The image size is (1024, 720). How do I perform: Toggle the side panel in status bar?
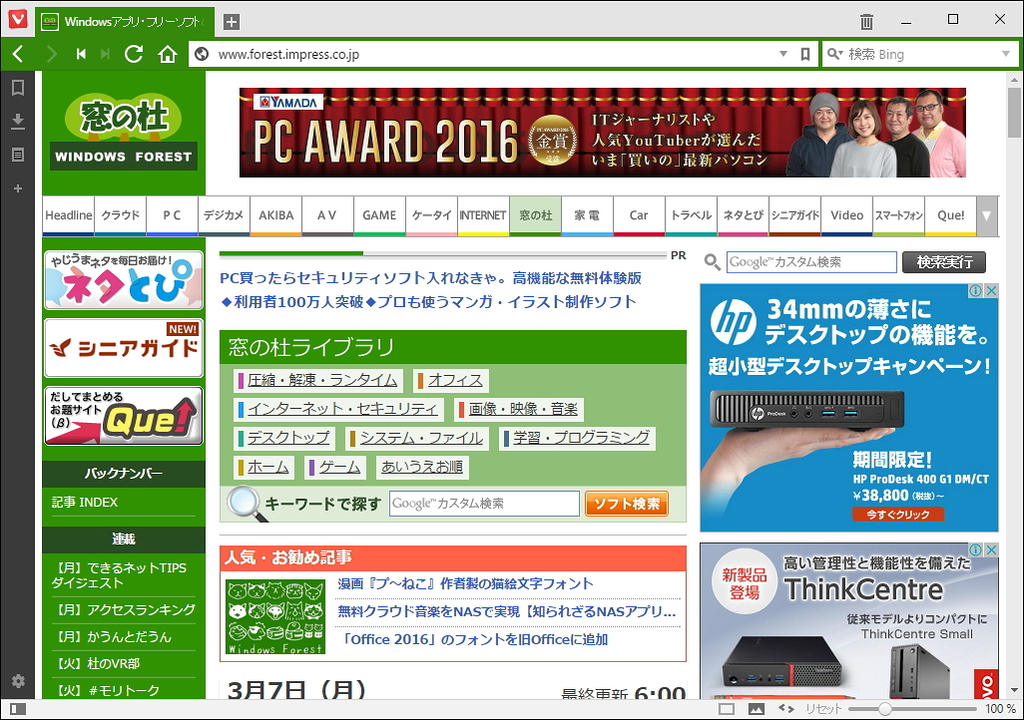[18, 709]
